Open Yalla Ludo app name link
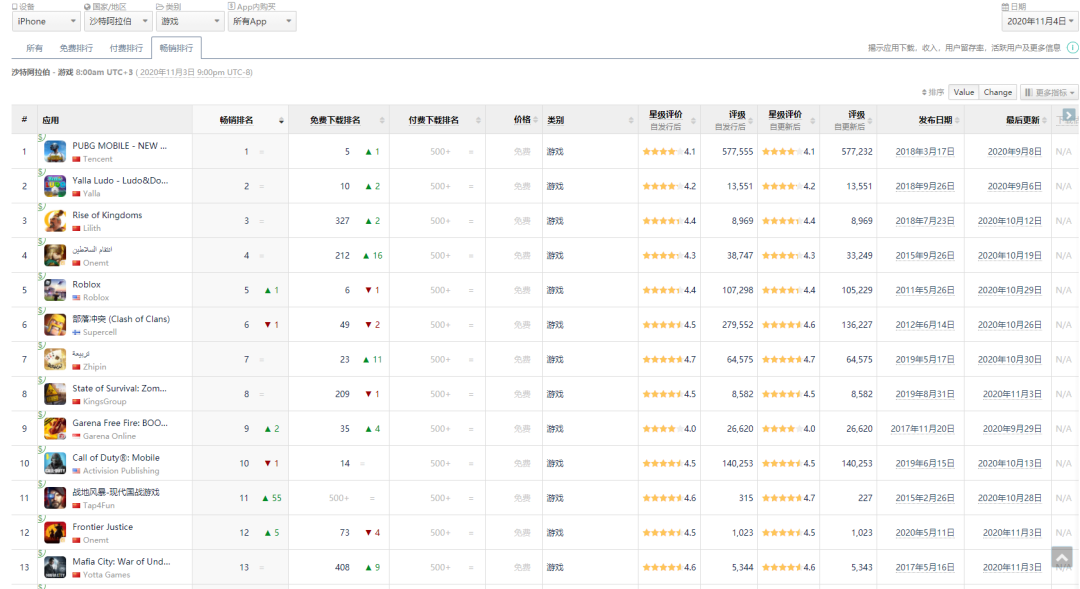The height and width of the screenshot is (589, 1080). (x=120, y=180)
